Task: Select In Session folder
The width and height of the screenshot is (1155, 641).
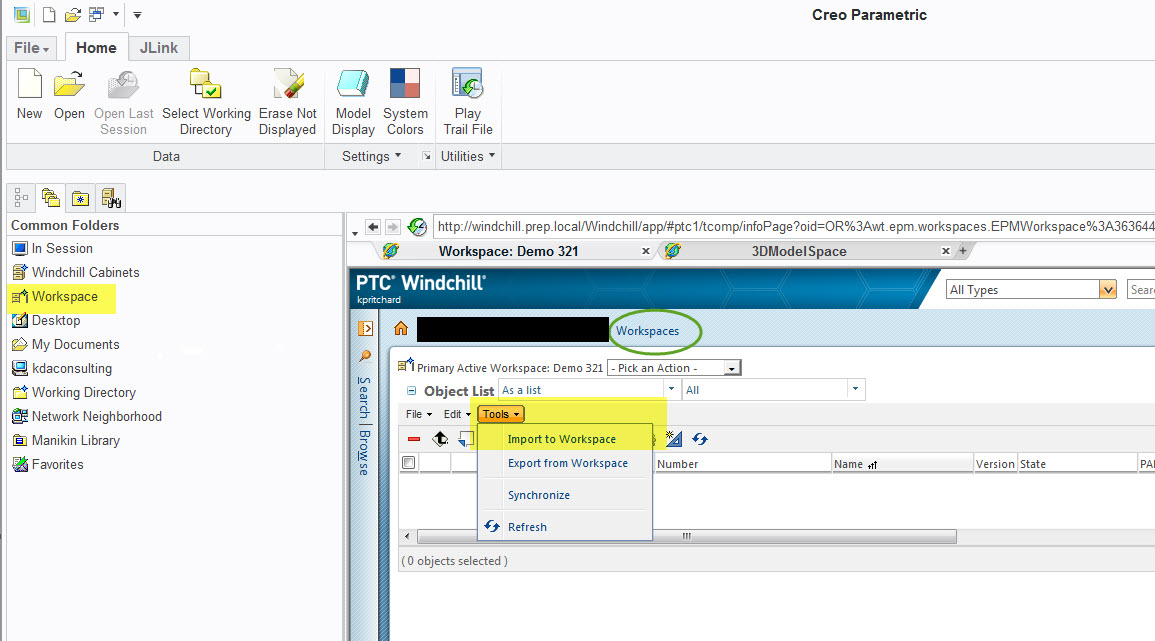Action: click(62, 248)
